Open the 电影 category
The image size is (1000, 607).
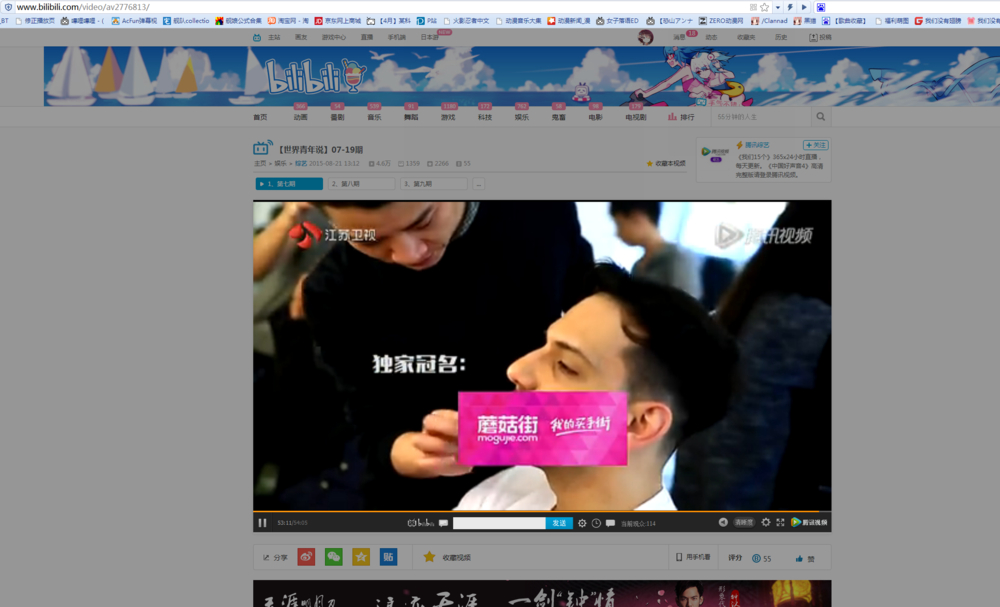[x=596, y=117]
